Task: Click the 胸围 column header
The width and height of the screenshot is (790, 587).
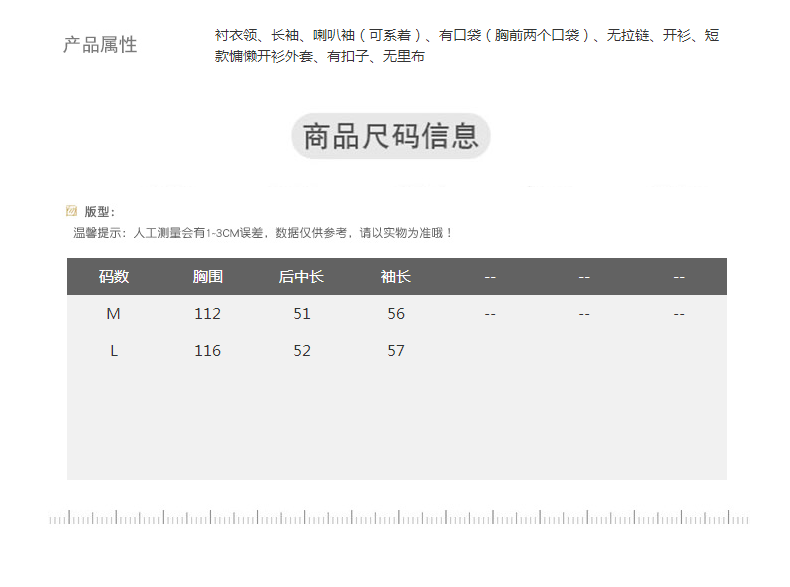Action: 208,277
